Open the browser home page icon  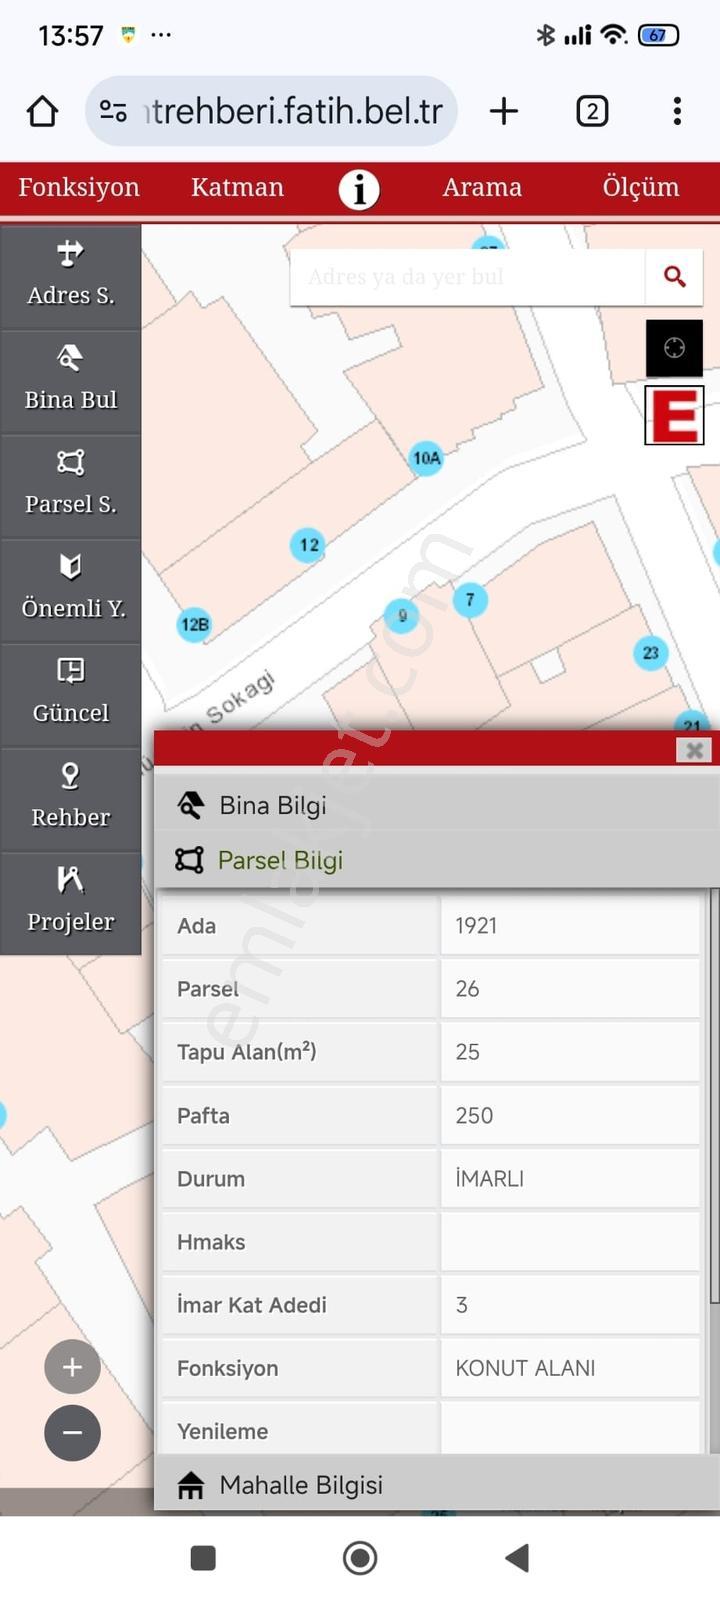click(x=42, y=111)
